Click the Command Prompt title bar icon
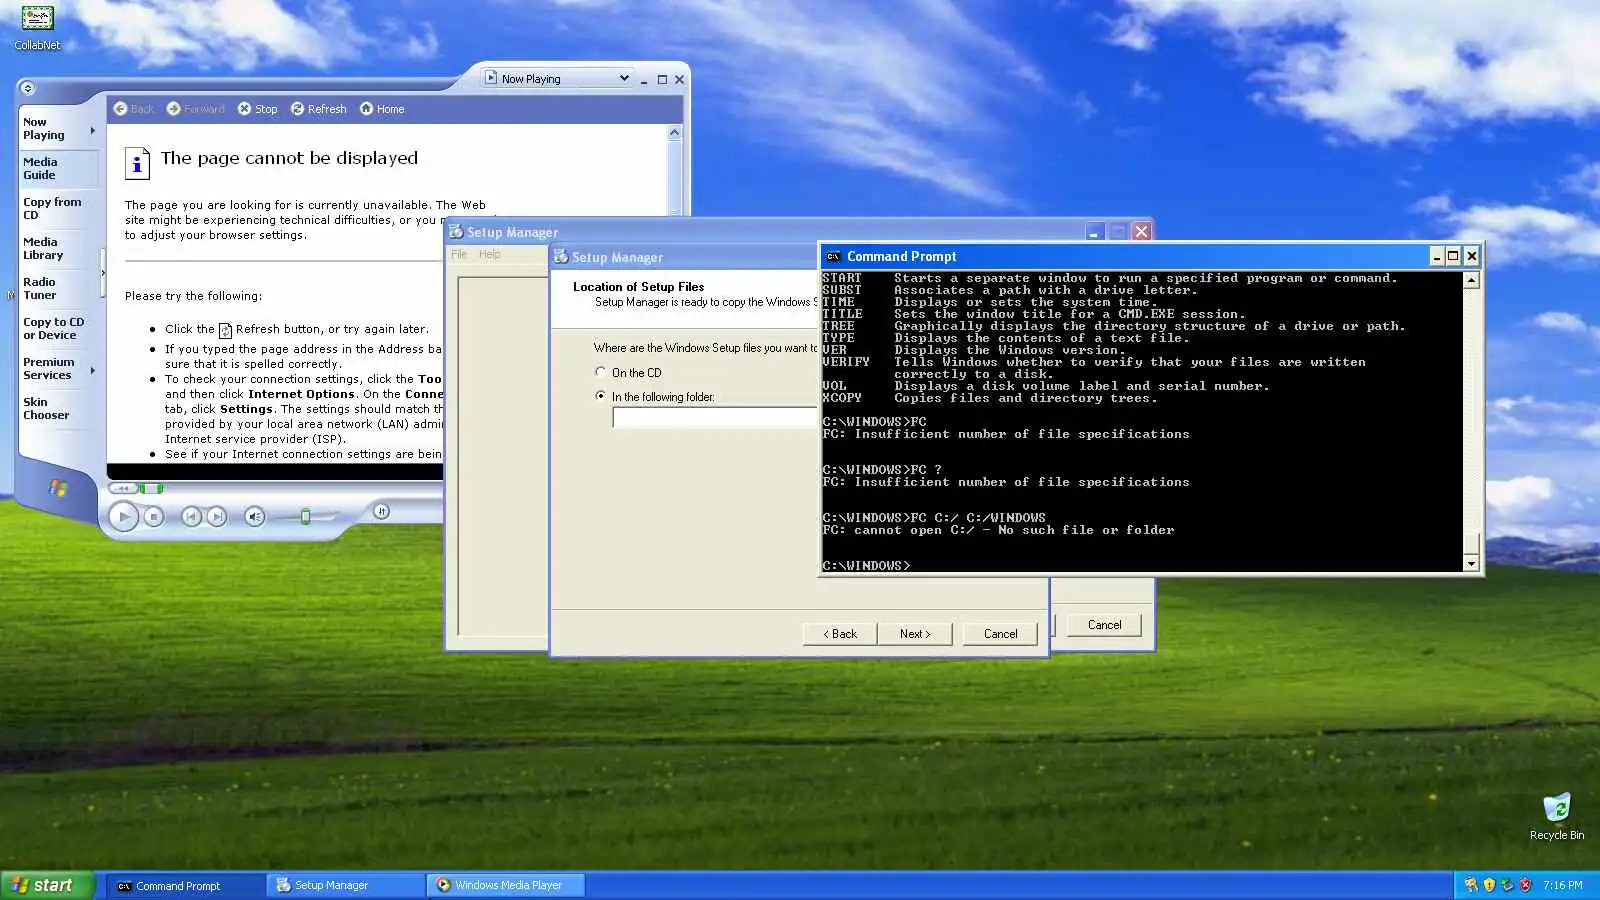The width and height of the screenshot is (1600, 900). click(832, 257)
